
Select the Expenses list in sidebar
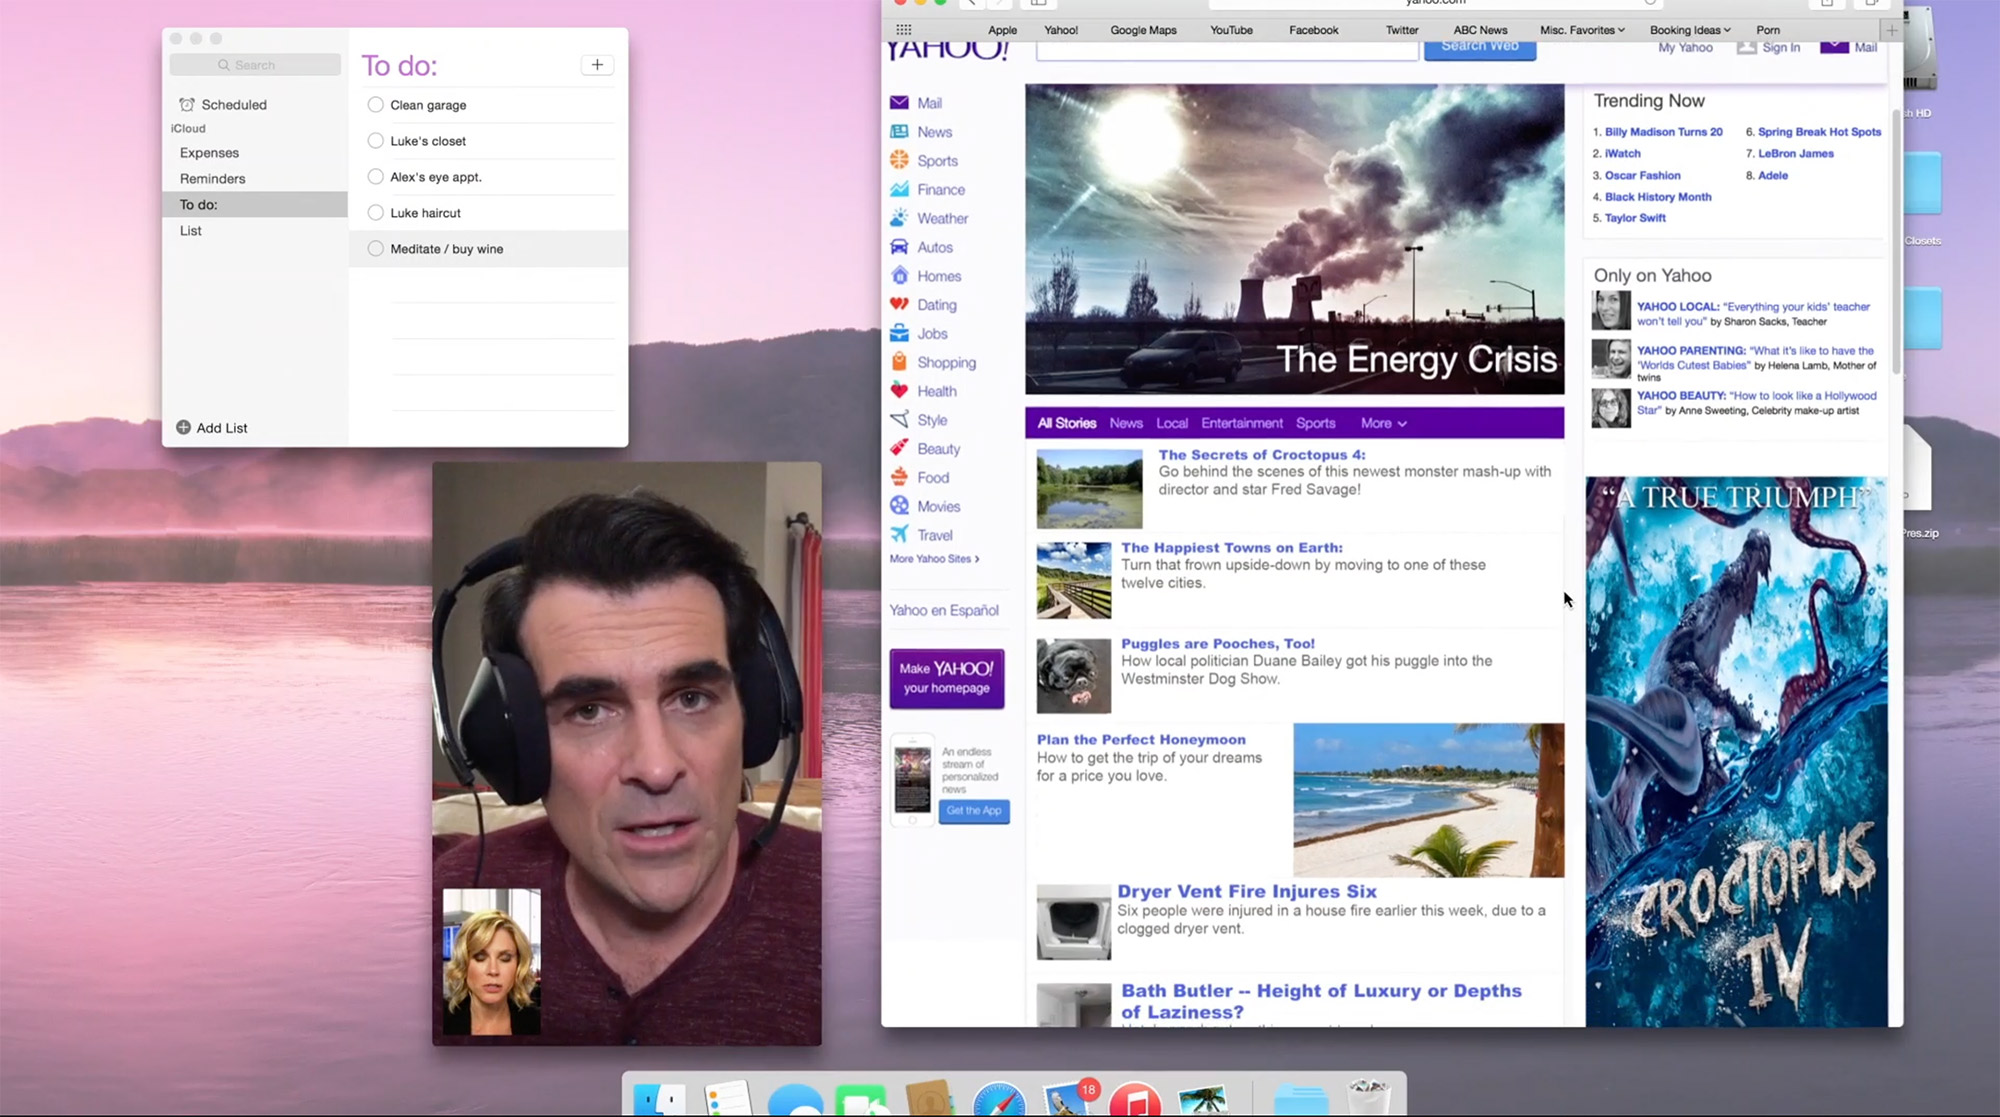209,153
